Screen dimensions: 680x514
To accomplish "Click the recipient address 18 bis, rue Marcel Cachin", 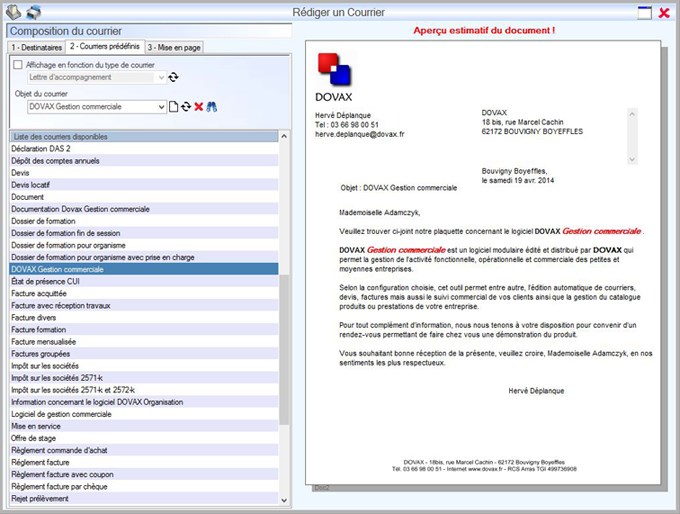I will point(523,122).
